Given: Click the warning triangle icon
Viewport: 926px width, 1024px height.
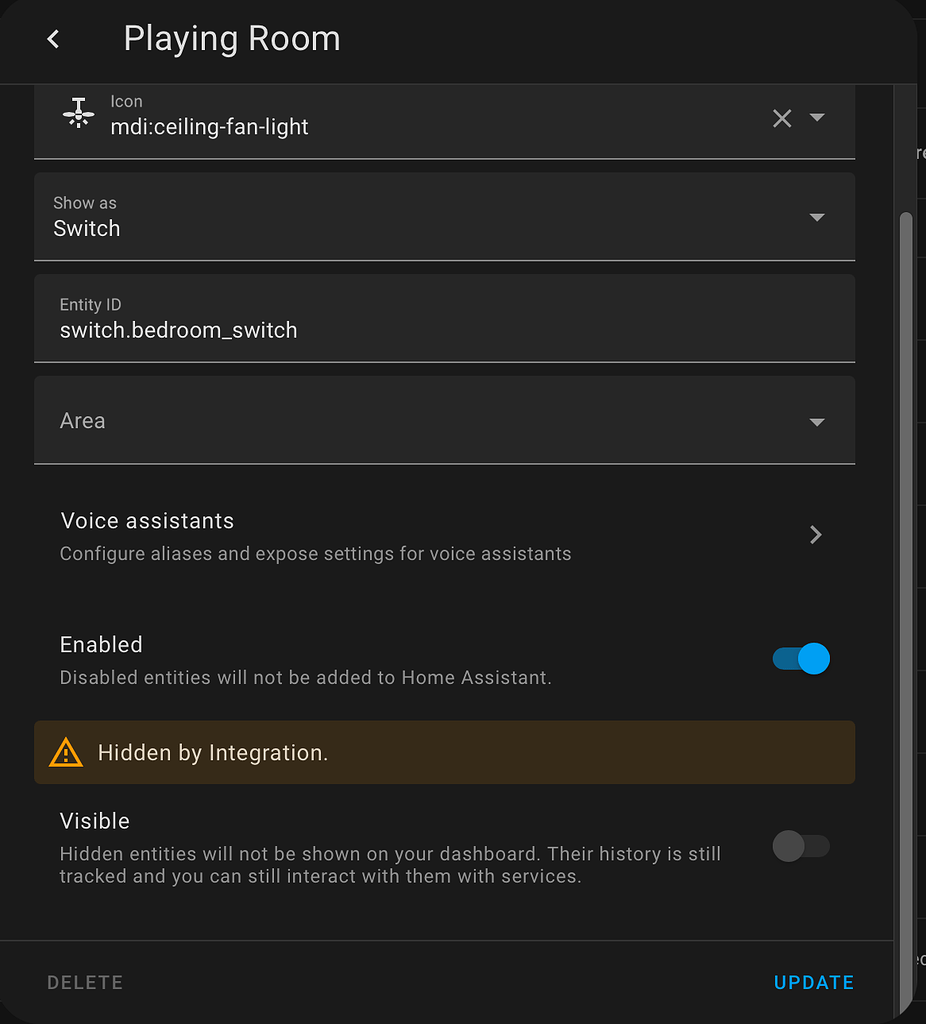Looking at the screenshot, I should (65, 752).
